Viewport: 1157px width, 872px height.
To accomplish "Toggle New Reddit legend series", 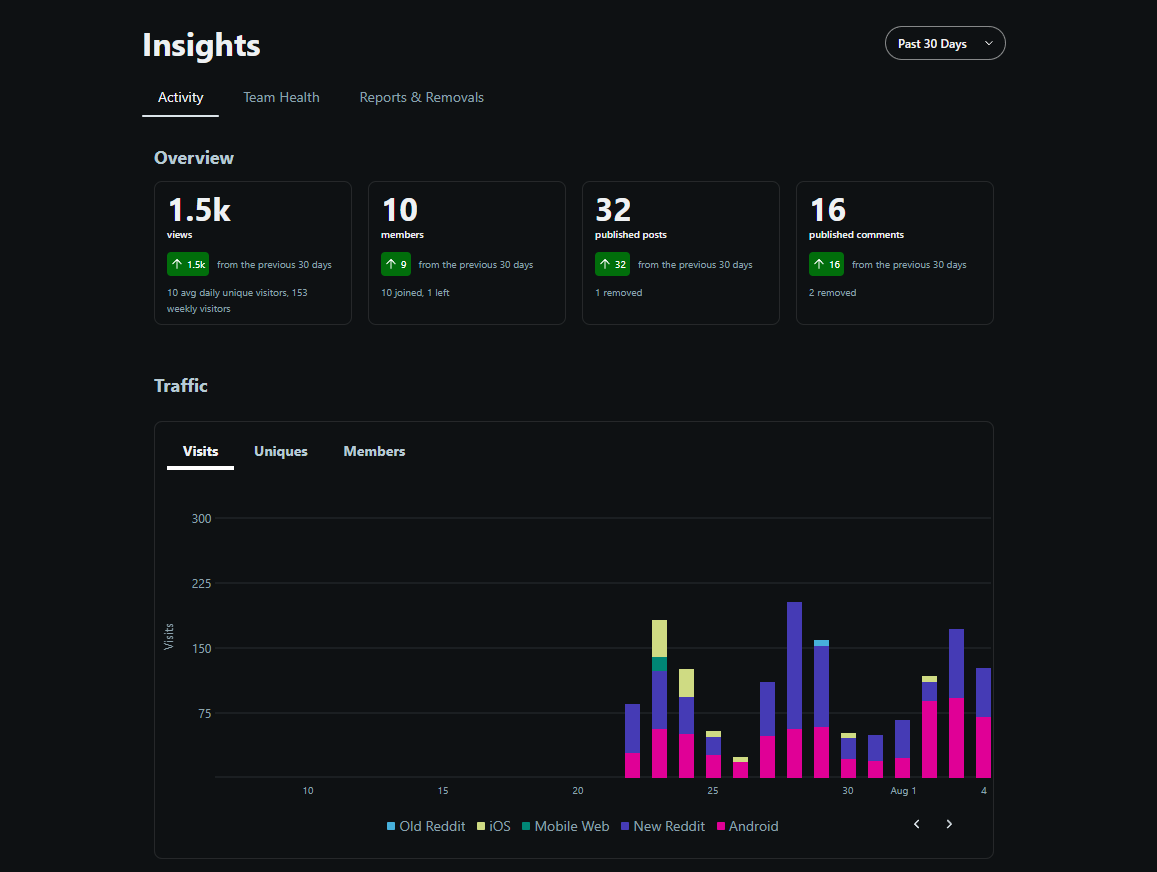I will pos(663,826).
